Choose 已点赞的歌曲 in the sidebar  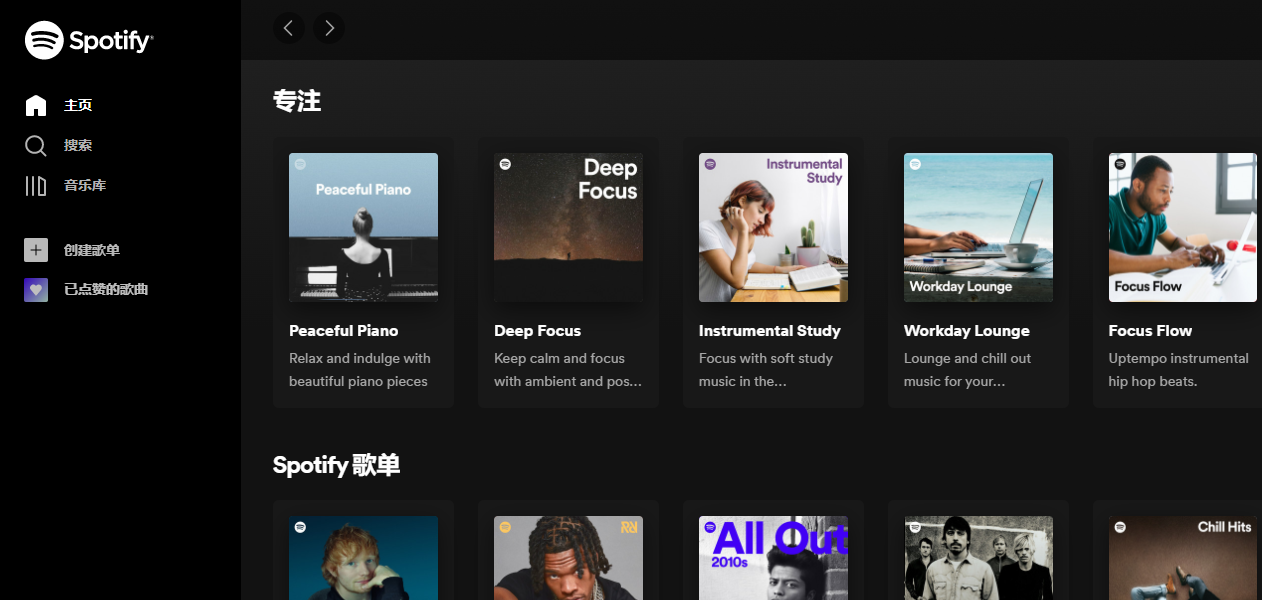tap(106, 289)
